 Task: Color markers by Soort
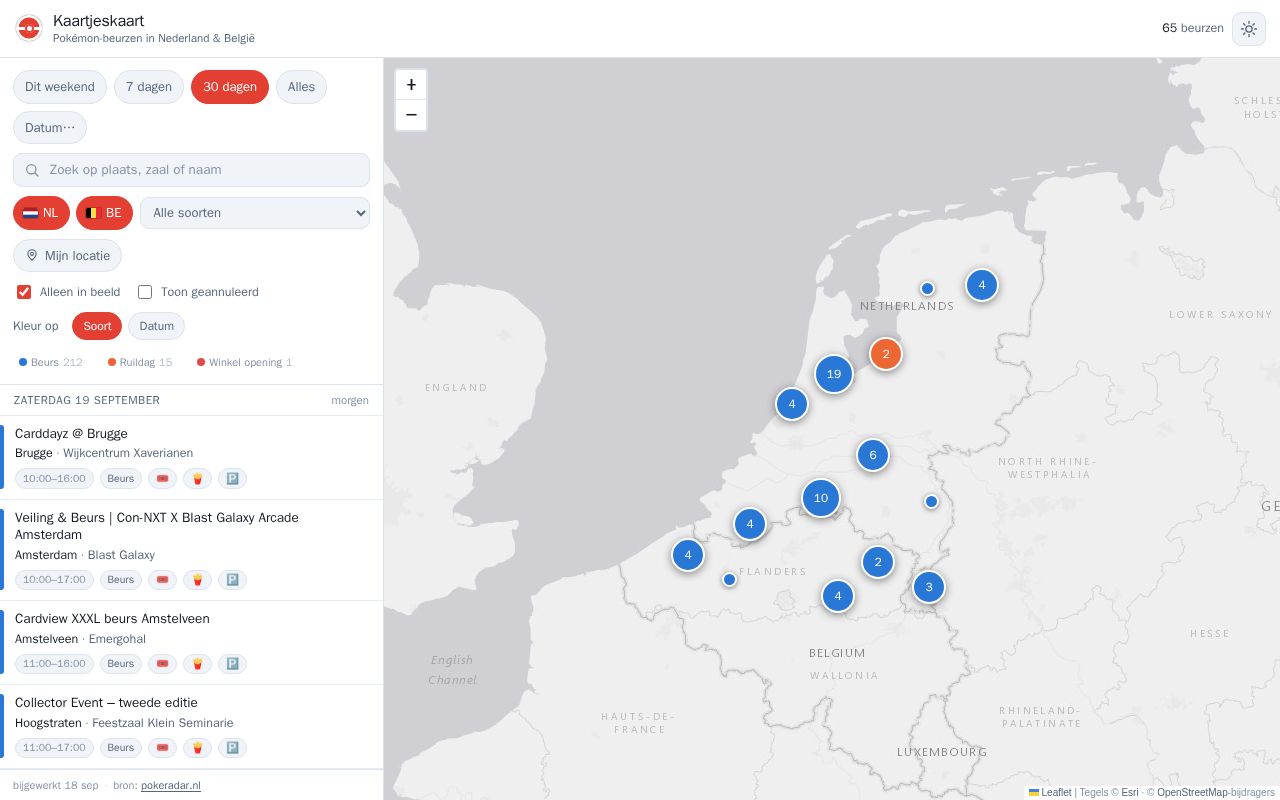coord(97,326)
